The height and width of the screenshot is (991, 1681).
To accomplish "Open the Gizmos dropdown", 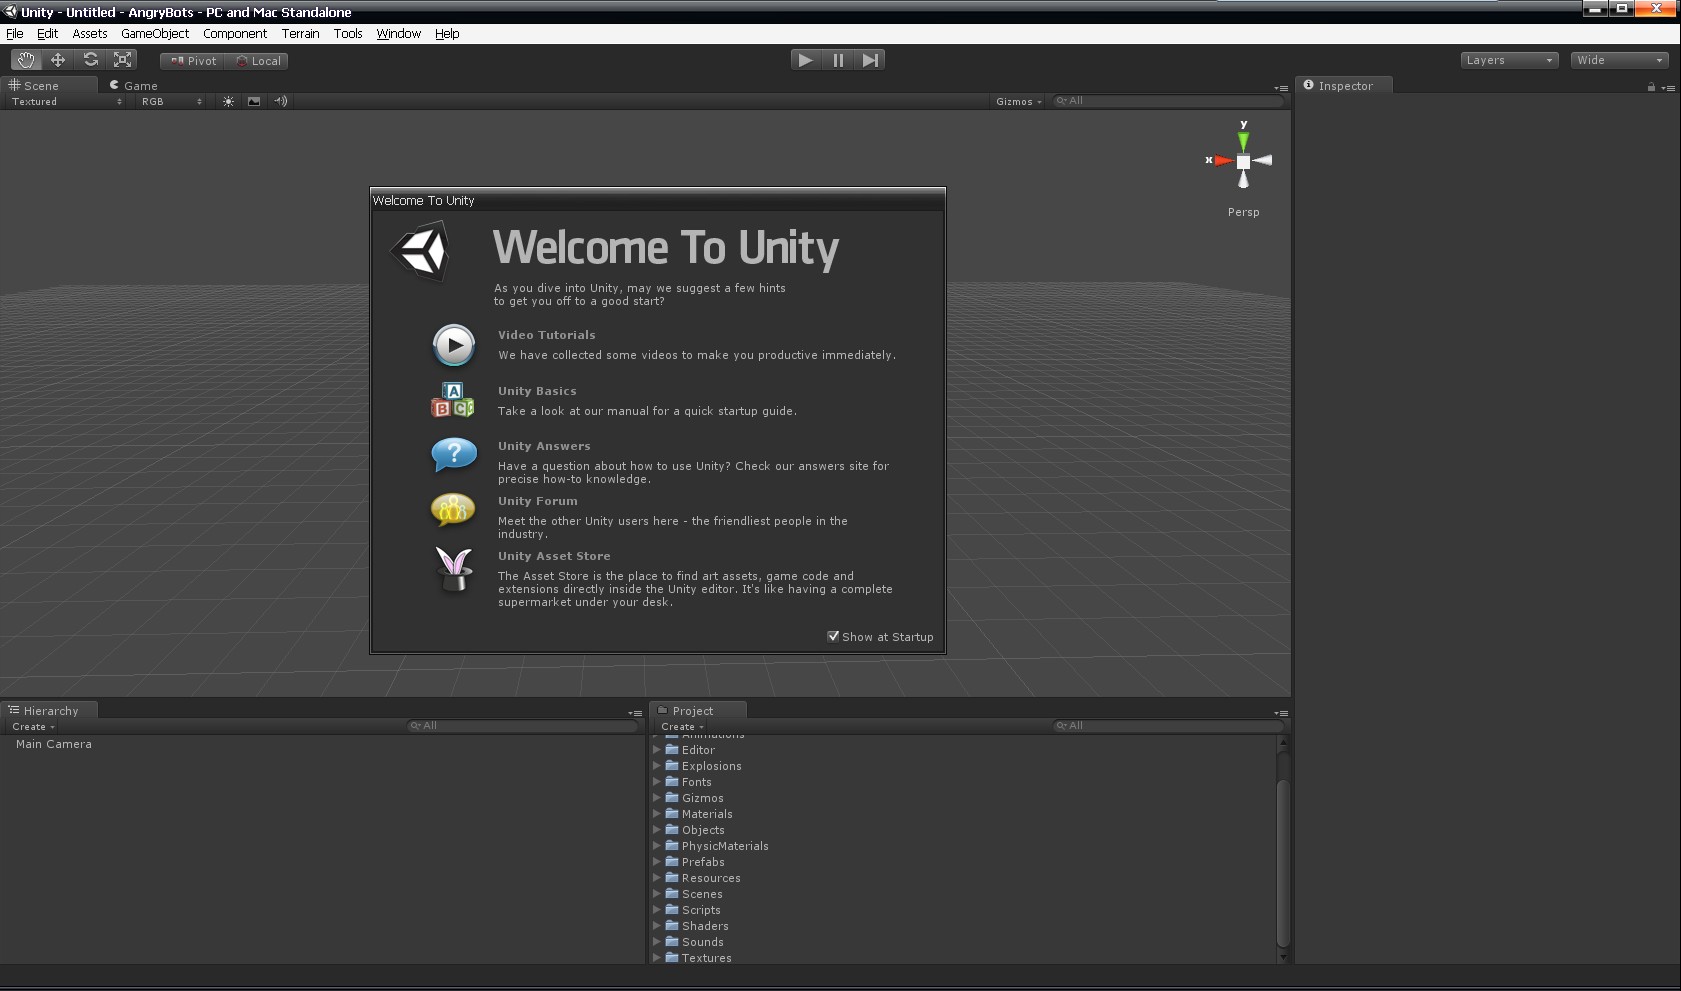I will pyautogui.click(x=1018, y=101).
